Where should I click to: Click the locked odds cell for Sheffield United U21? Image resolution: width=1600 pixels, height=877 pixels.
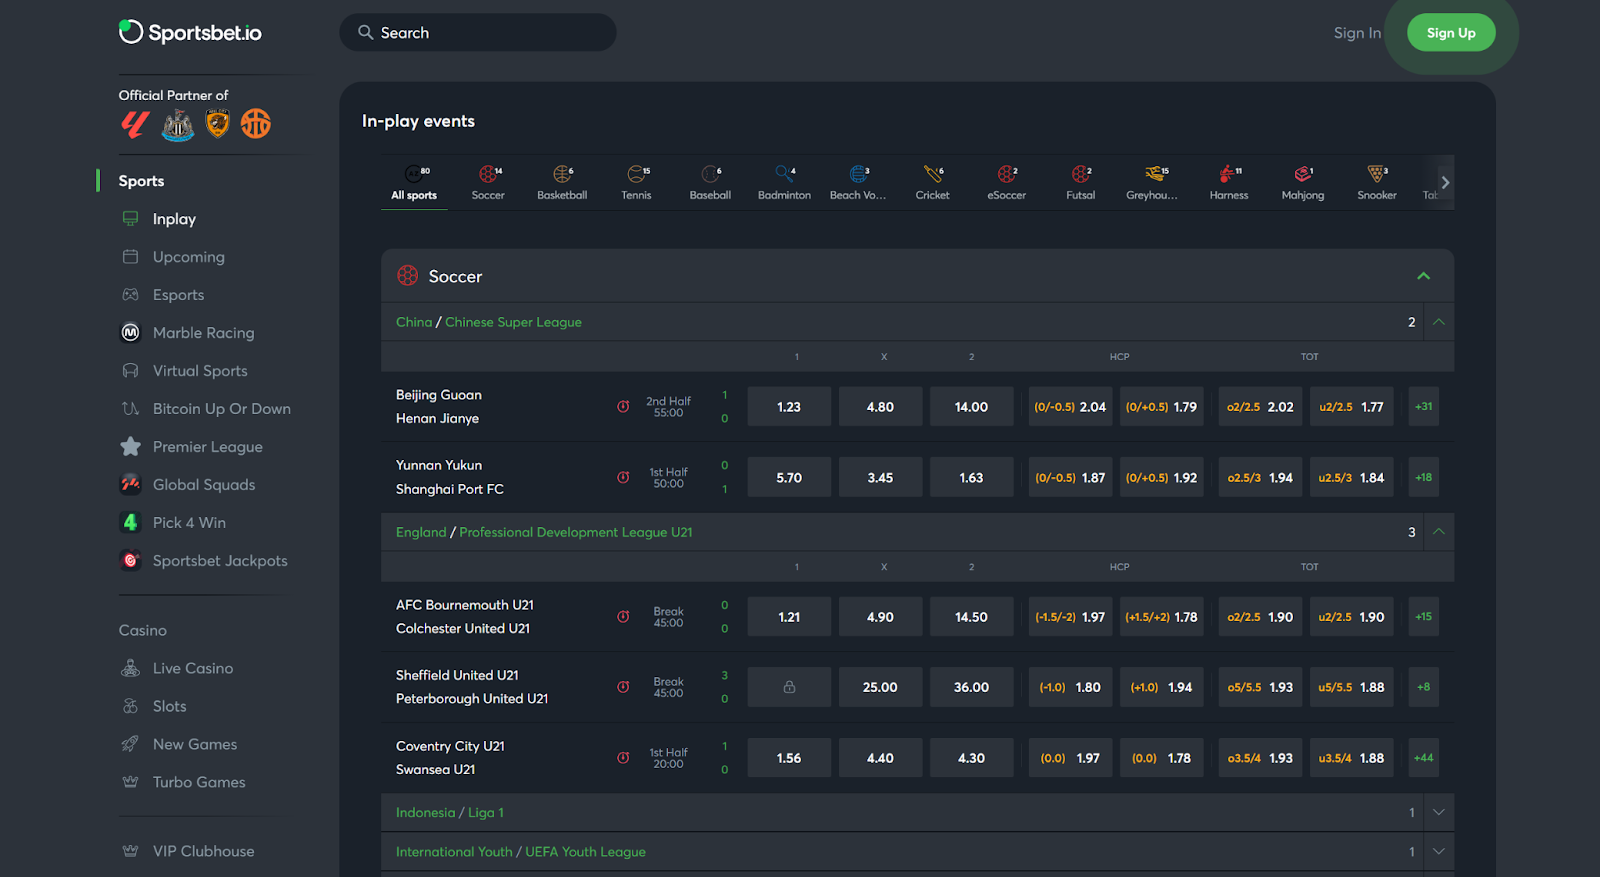(x=789, y=687)
